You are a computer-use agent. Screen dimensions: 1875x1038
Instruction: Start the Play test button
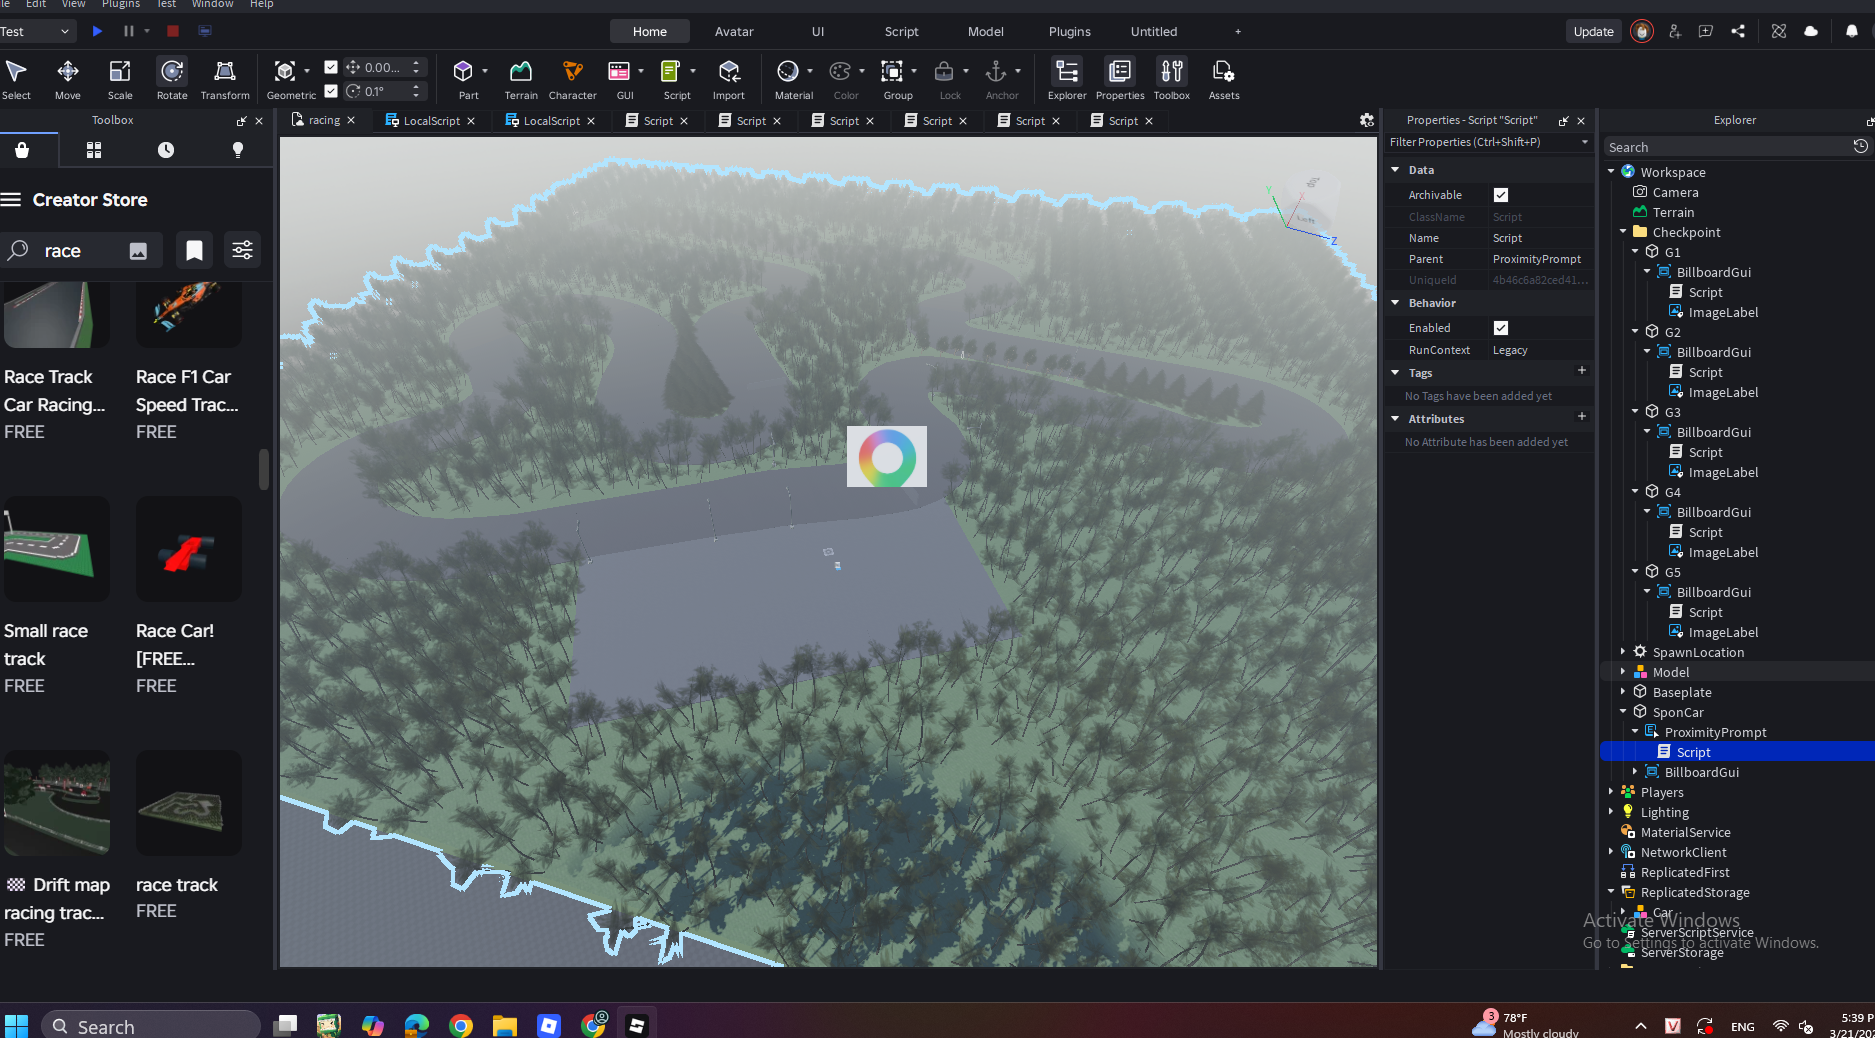click(x=97, y=32)
